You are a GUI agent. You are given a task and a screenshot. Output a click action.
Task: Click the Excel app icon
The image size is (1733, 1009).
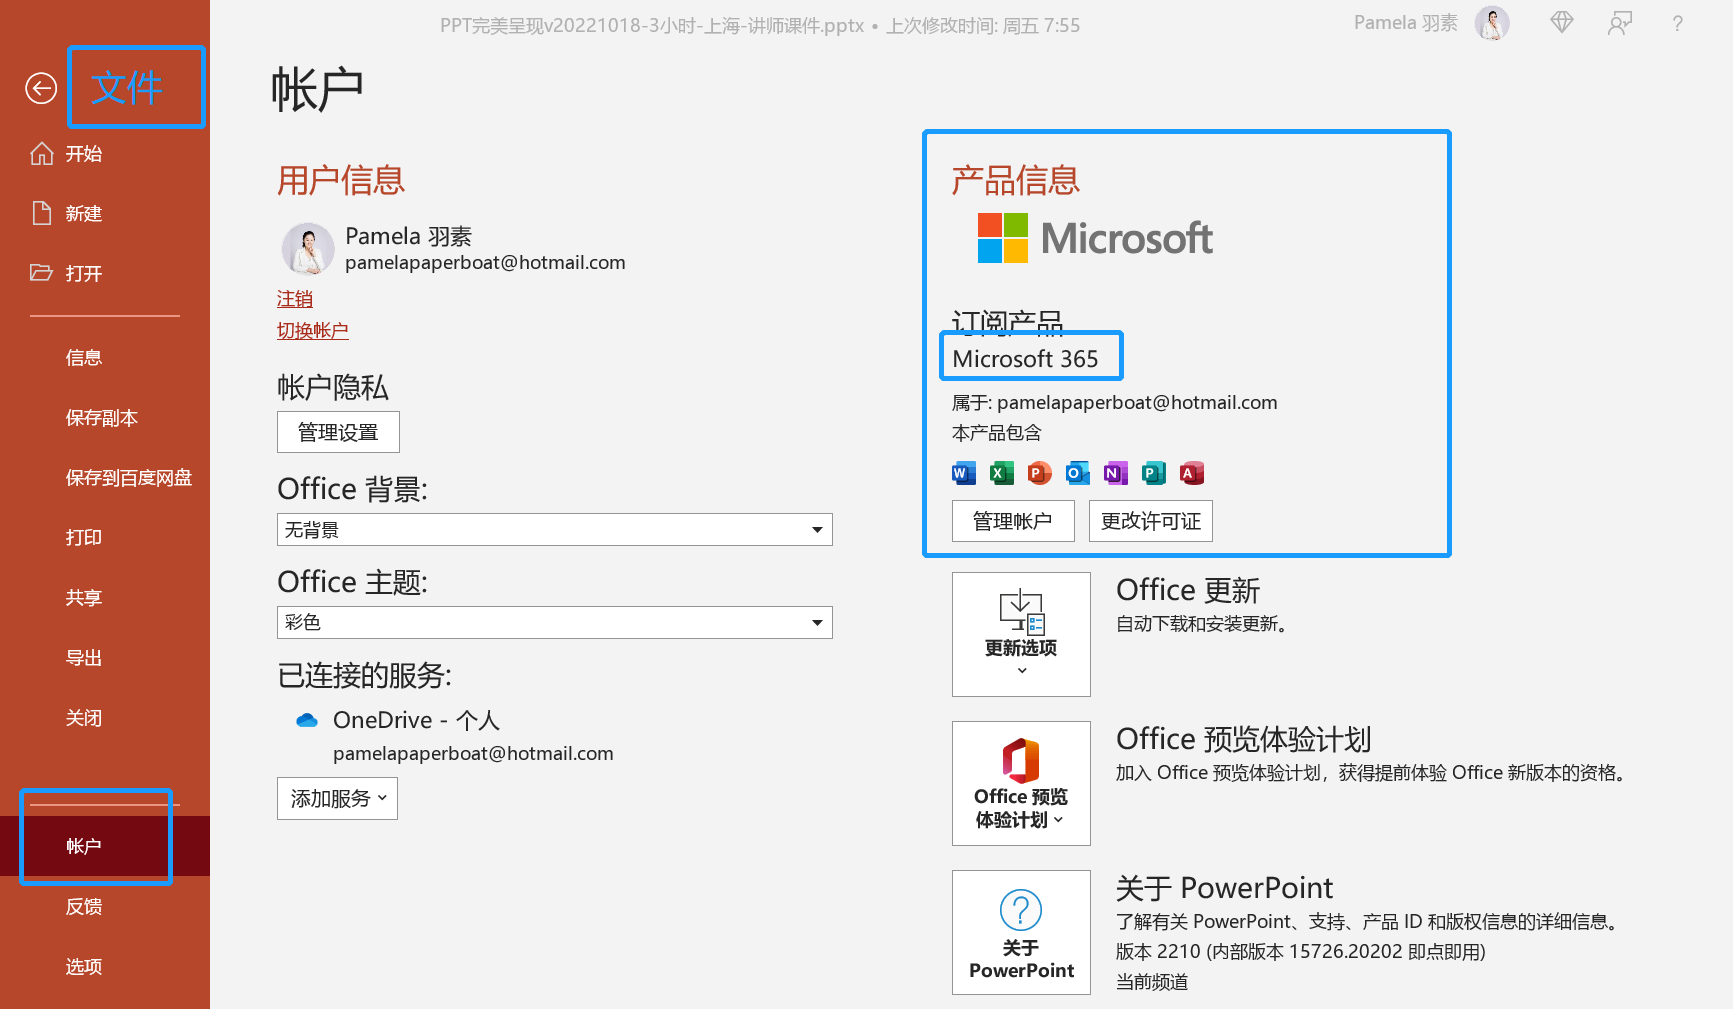(x=1002, y=473)
